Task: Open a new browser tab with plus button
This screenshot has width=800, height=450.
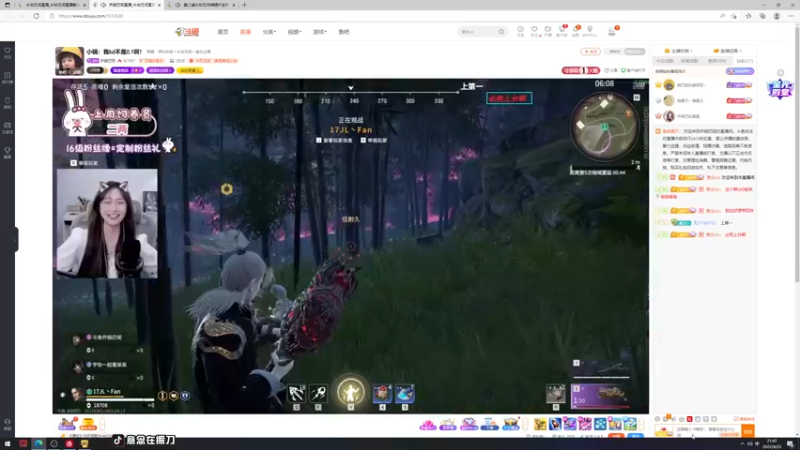Action: [244, 5]
